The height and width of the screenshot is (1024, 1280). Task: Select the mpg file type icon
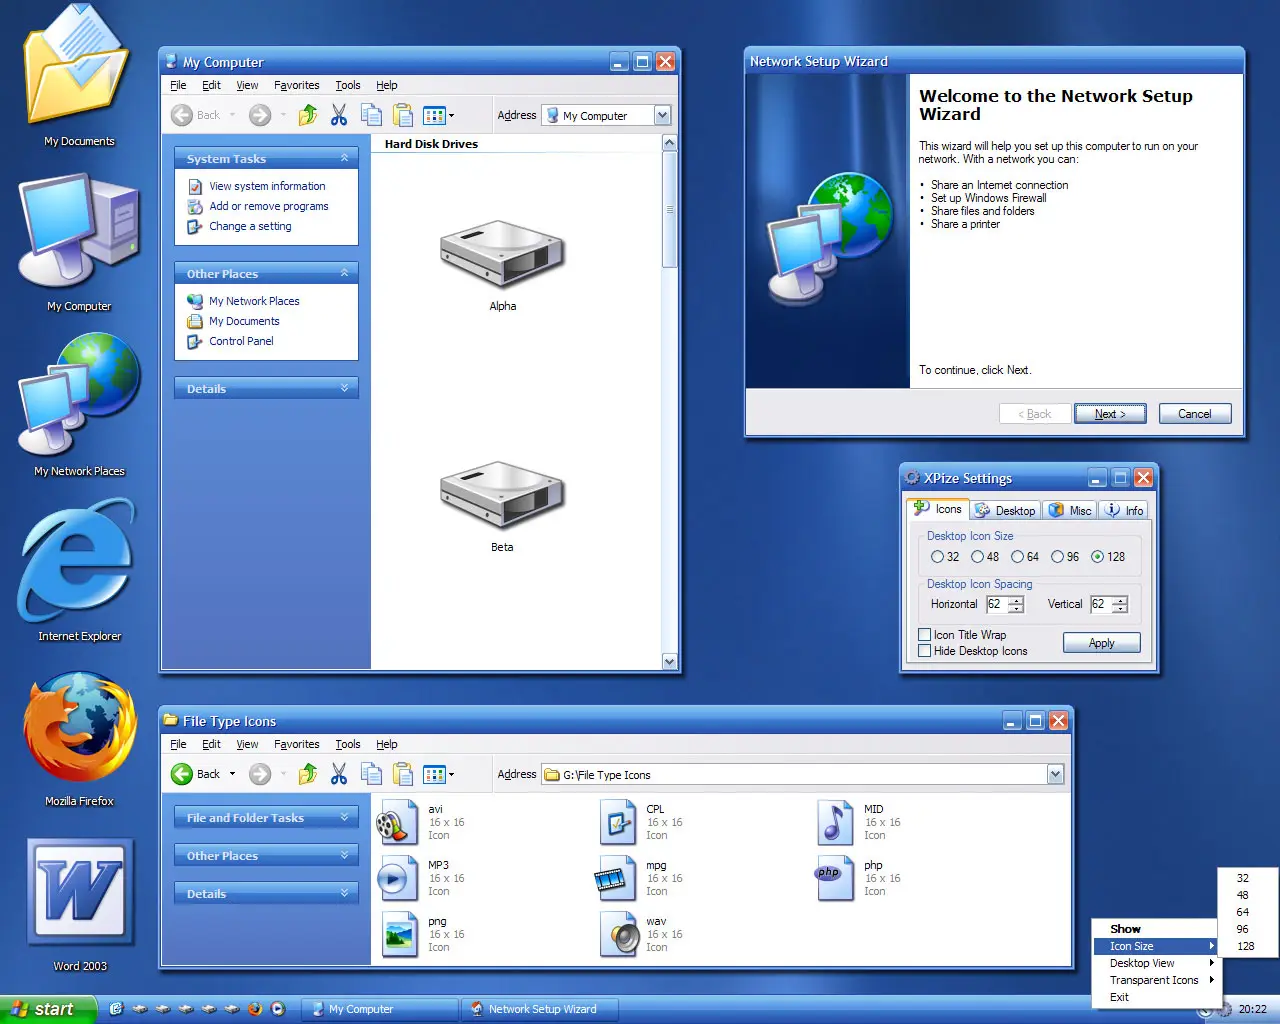point(614,878)
